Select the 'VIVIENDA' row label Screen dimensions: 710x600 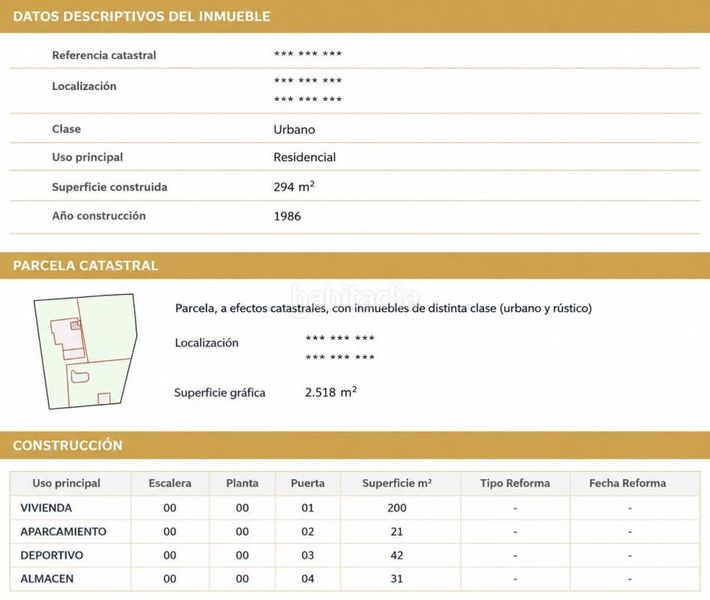point(46,508)
